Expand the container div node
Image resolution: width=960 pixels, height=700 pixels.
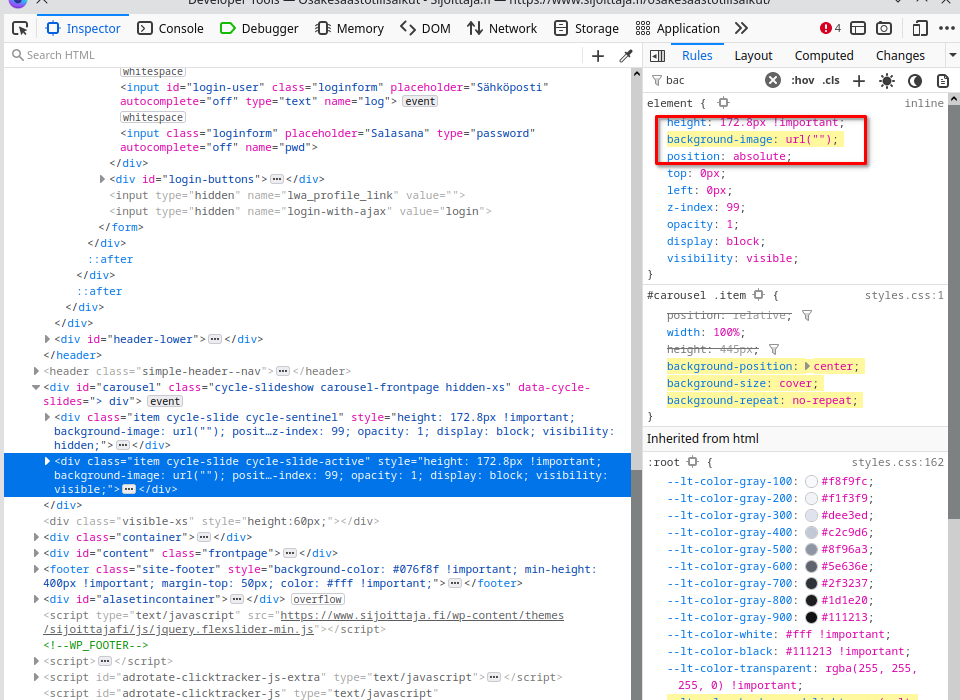36,537
